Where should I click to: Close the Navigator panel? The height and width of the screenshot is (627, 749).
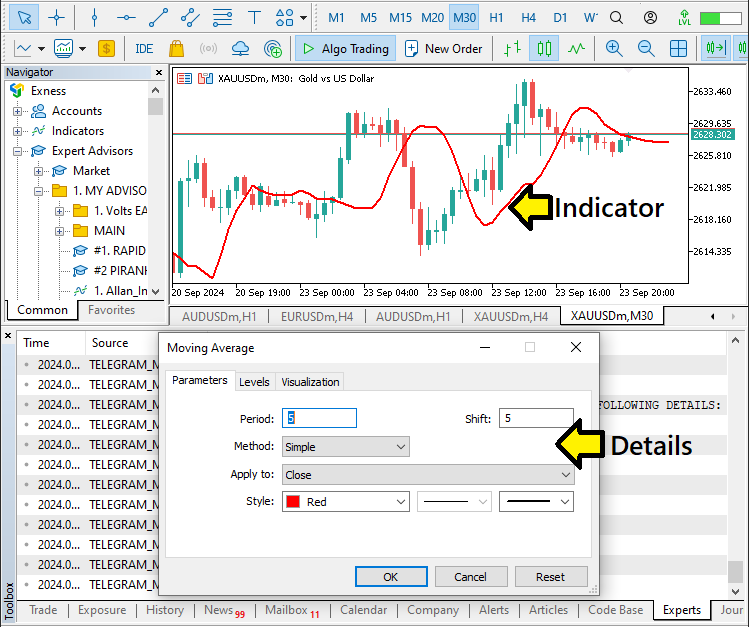[x=159, y=73]
